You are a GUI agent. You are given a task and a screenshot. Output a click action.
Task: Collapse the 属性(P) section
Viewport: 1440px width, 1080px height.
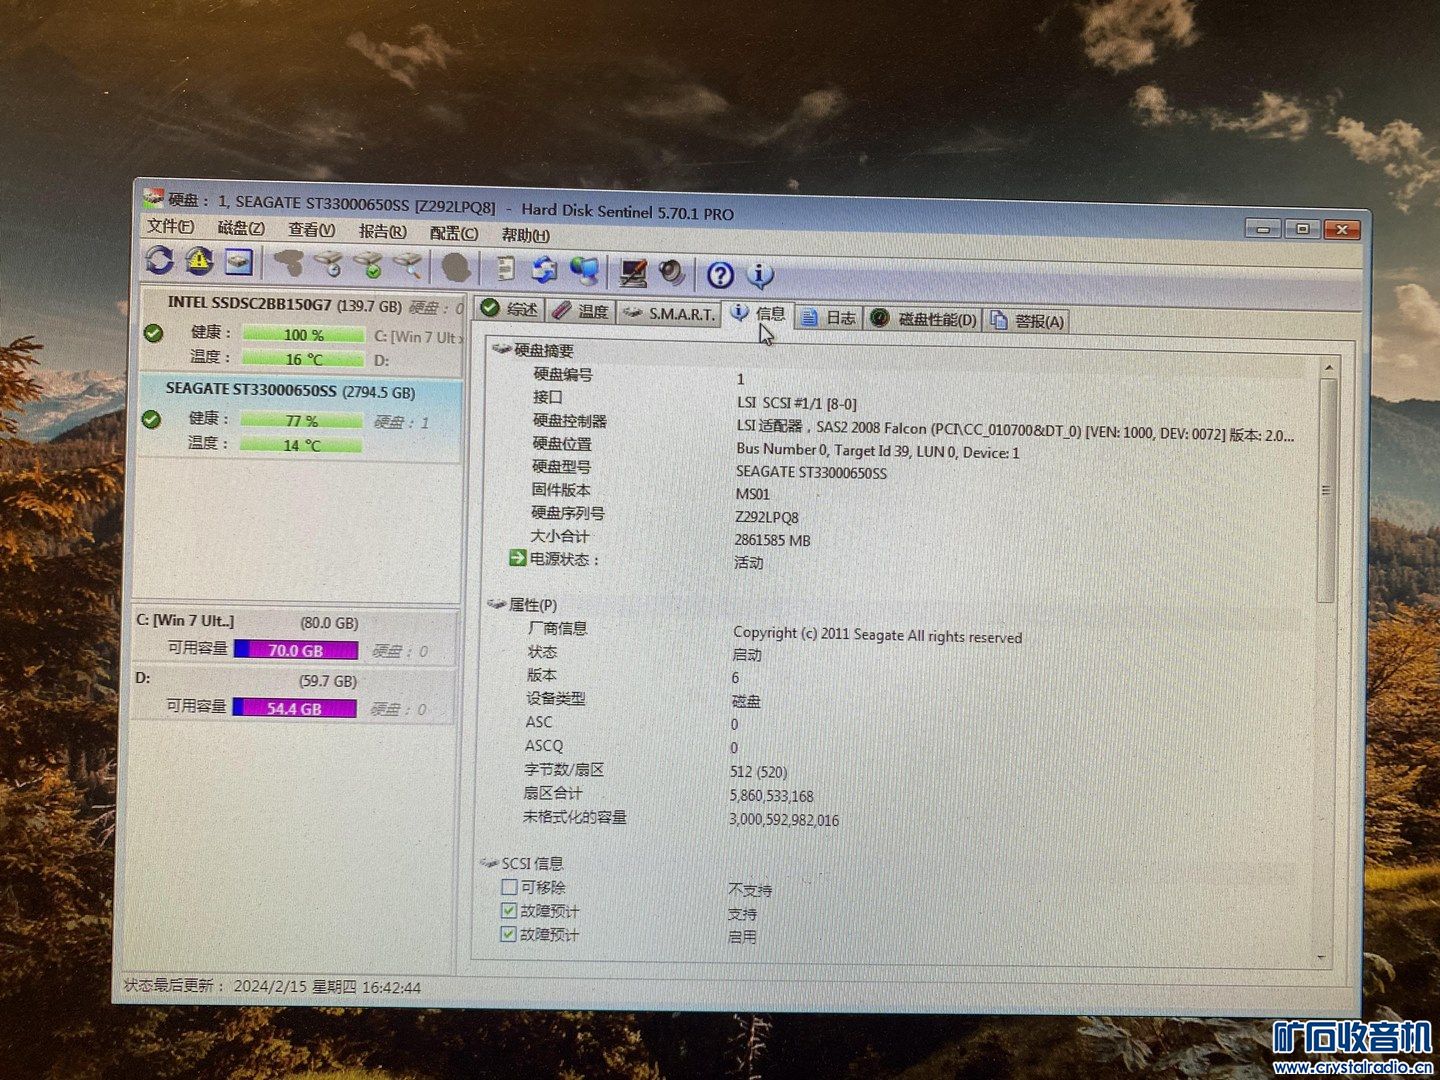coord(496,604)
